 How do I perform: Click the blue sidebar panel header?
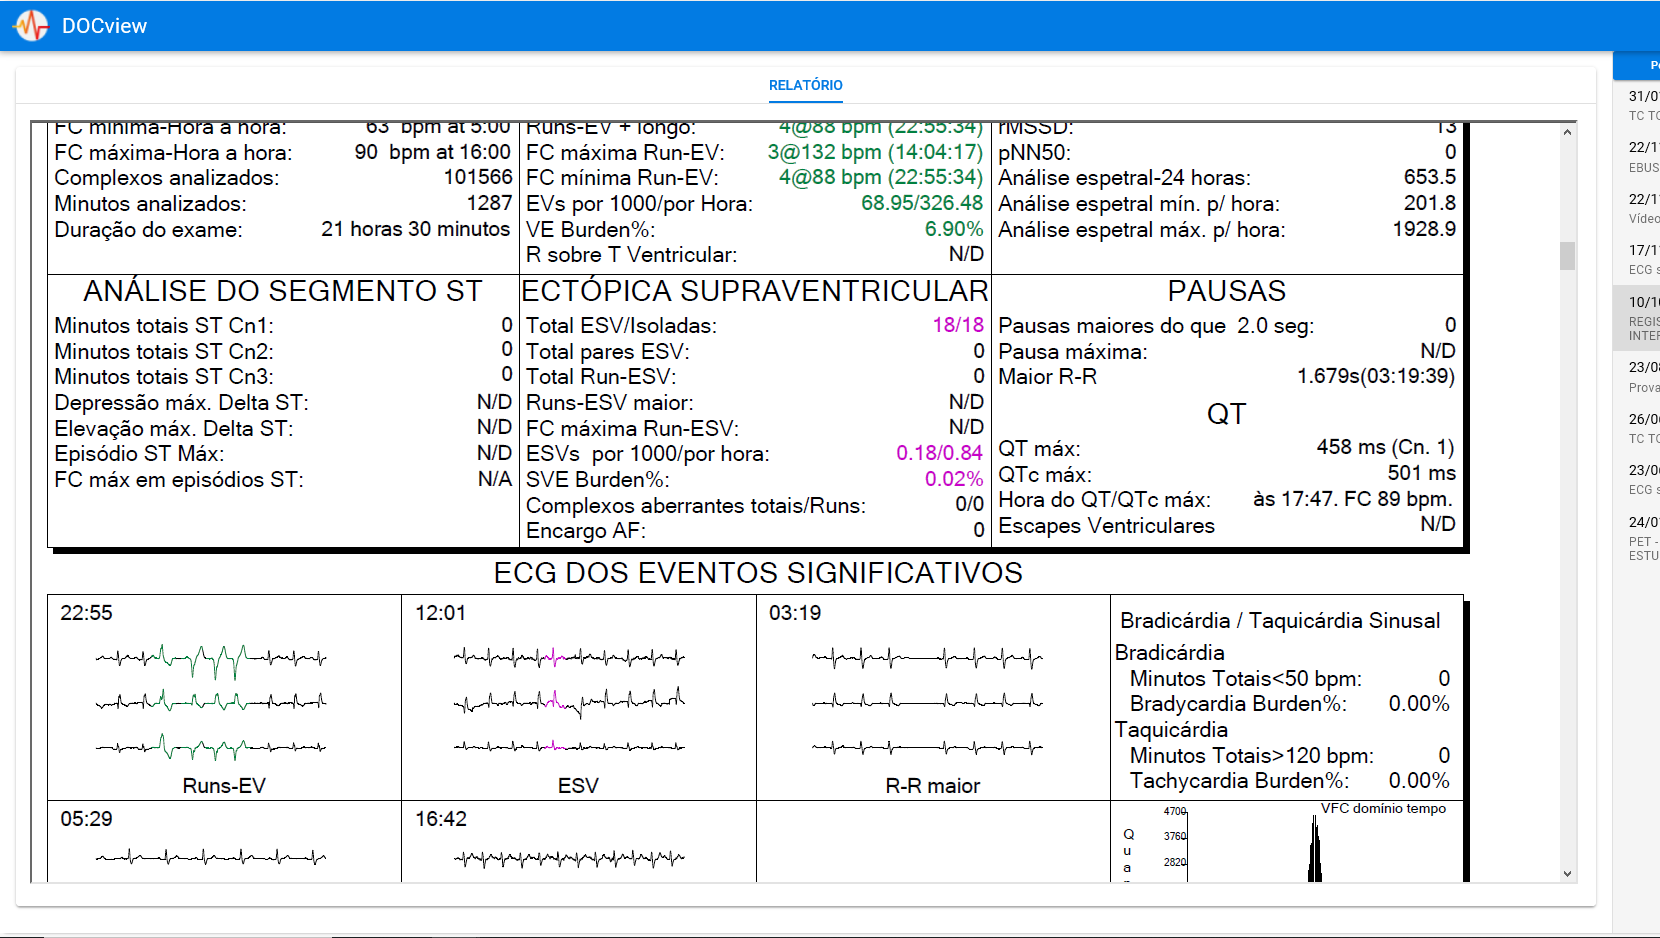click(x=1640, y=65)
